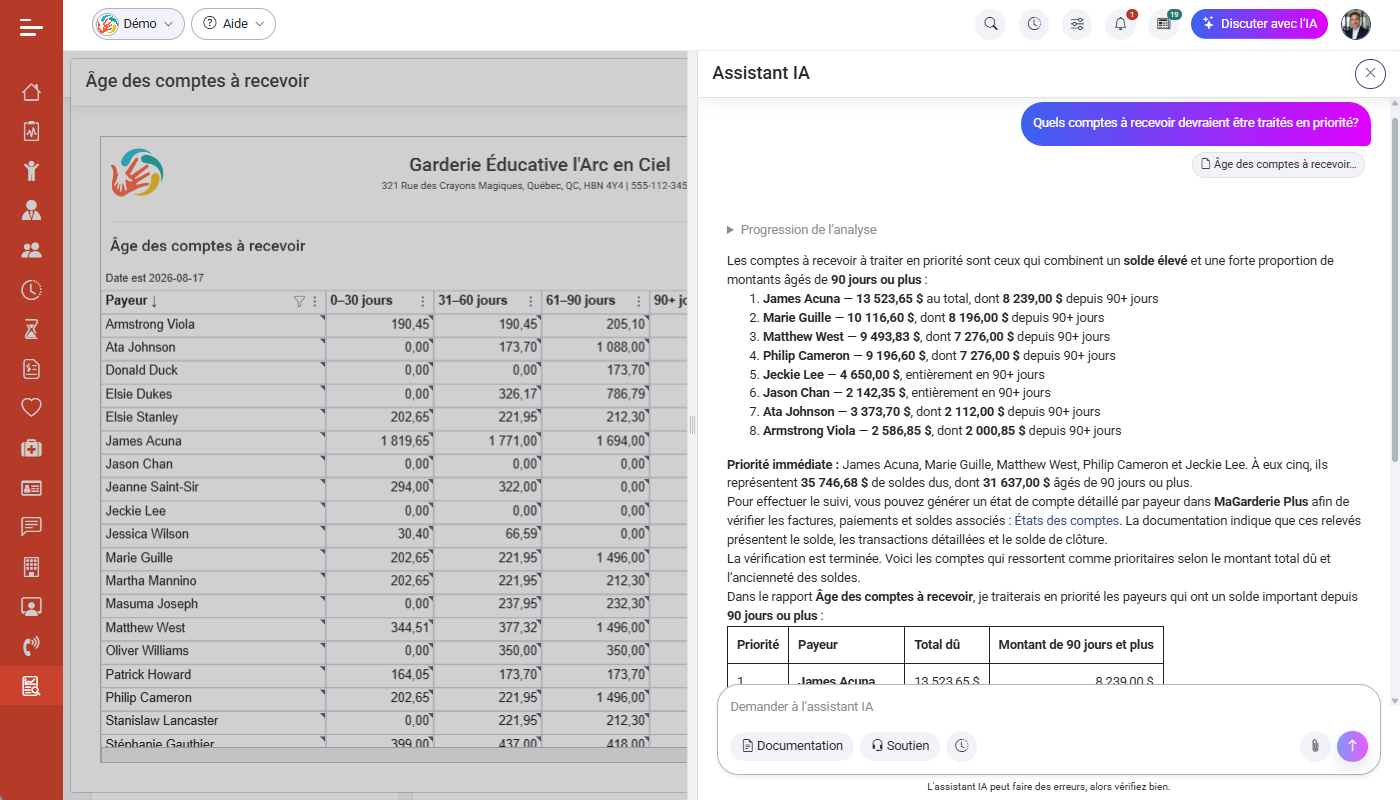Go to the Home icon in sidebar
1400x800 pixels.
pyautogui.click(x=31, y=92)
